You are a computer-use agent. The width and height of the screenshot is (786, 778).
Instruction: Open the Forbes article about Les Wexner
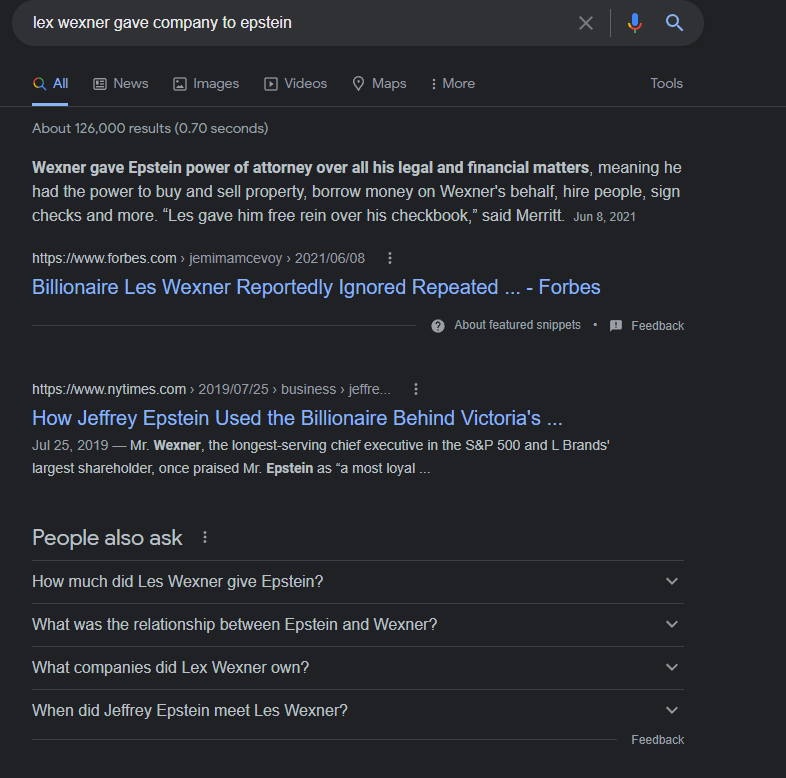[x=316, y=287]
